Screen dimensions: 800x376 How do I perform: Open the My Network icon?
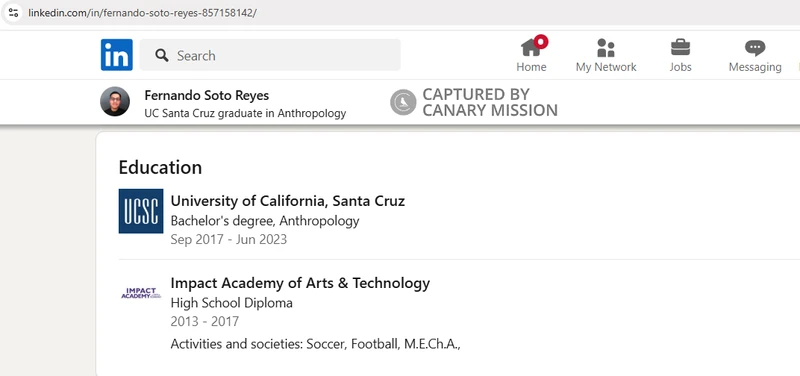click(606, 47)
